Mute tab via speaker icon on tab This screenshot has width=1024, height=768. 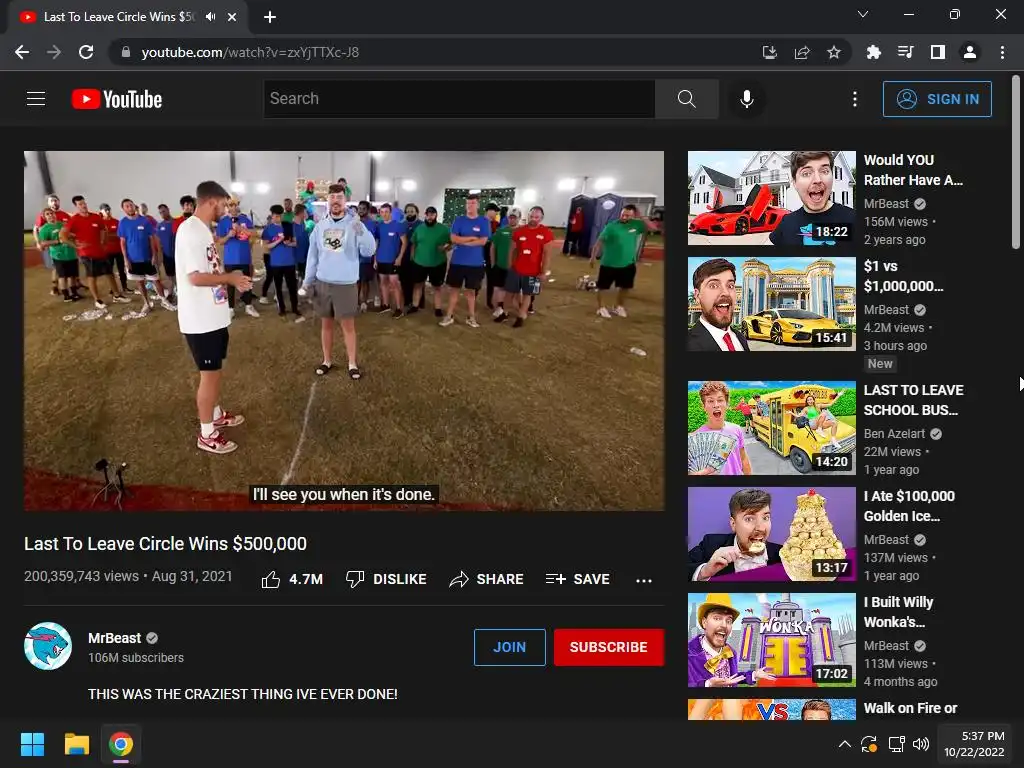[210, 17]
